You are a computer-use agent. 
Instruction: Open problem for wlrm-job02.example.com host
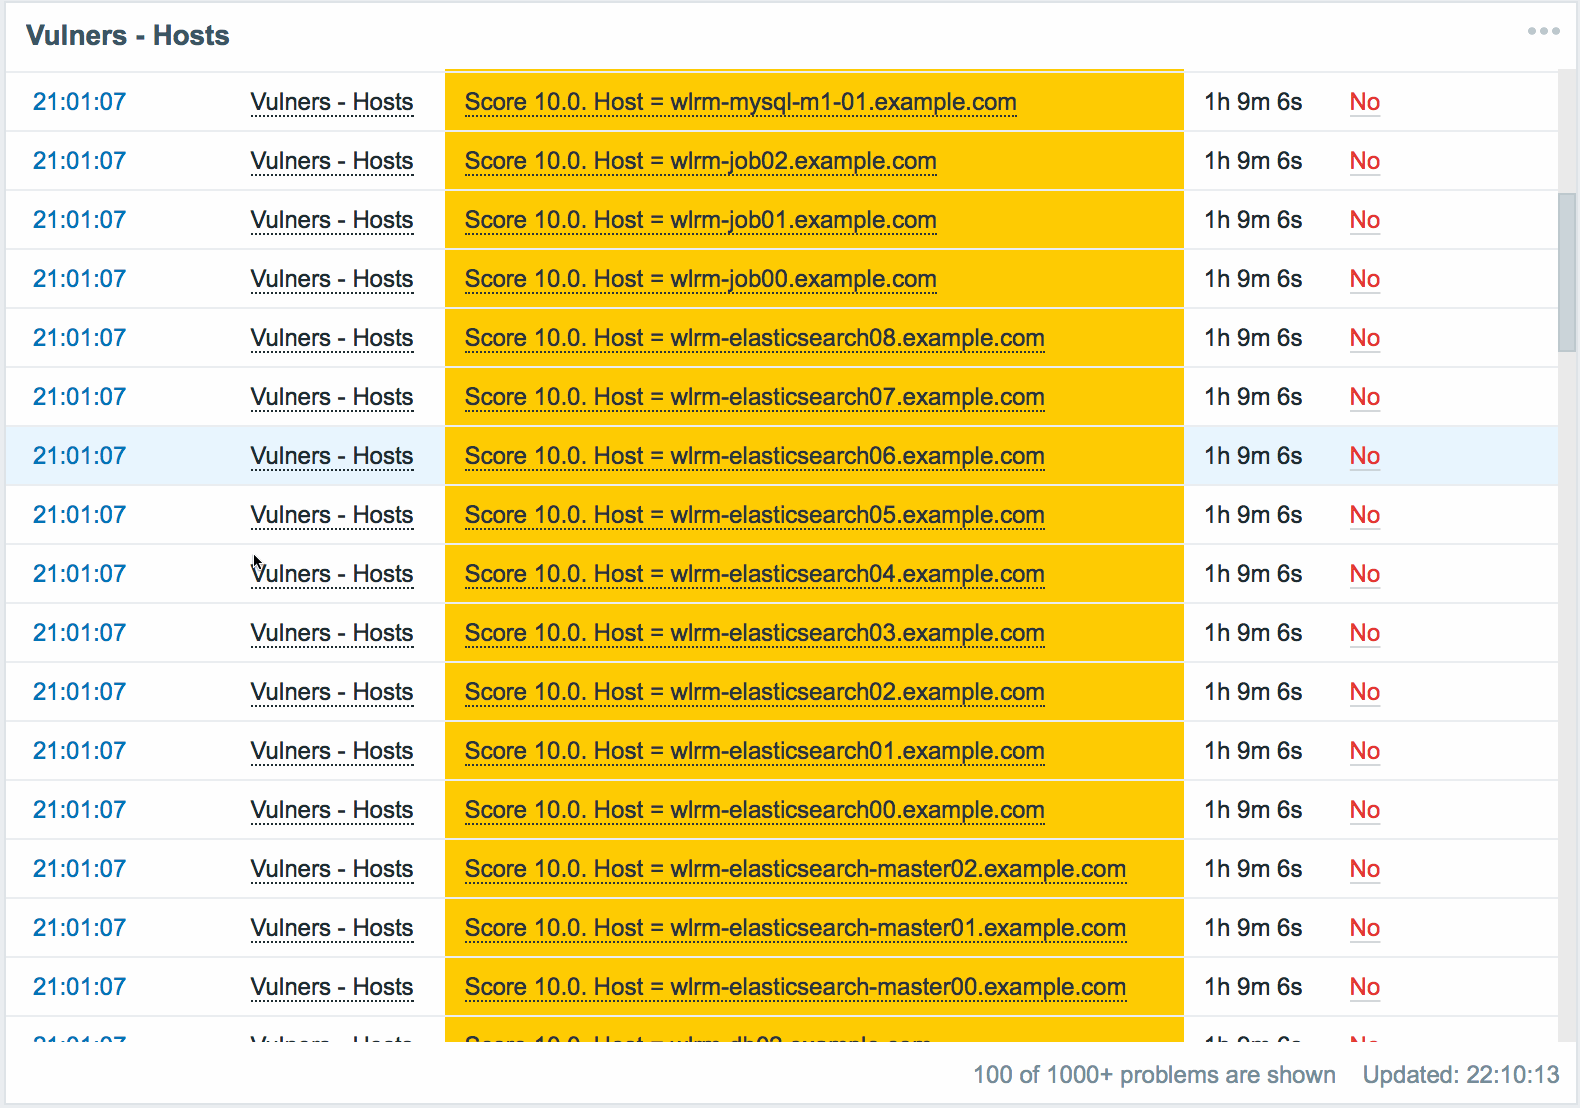pos(700,161)
